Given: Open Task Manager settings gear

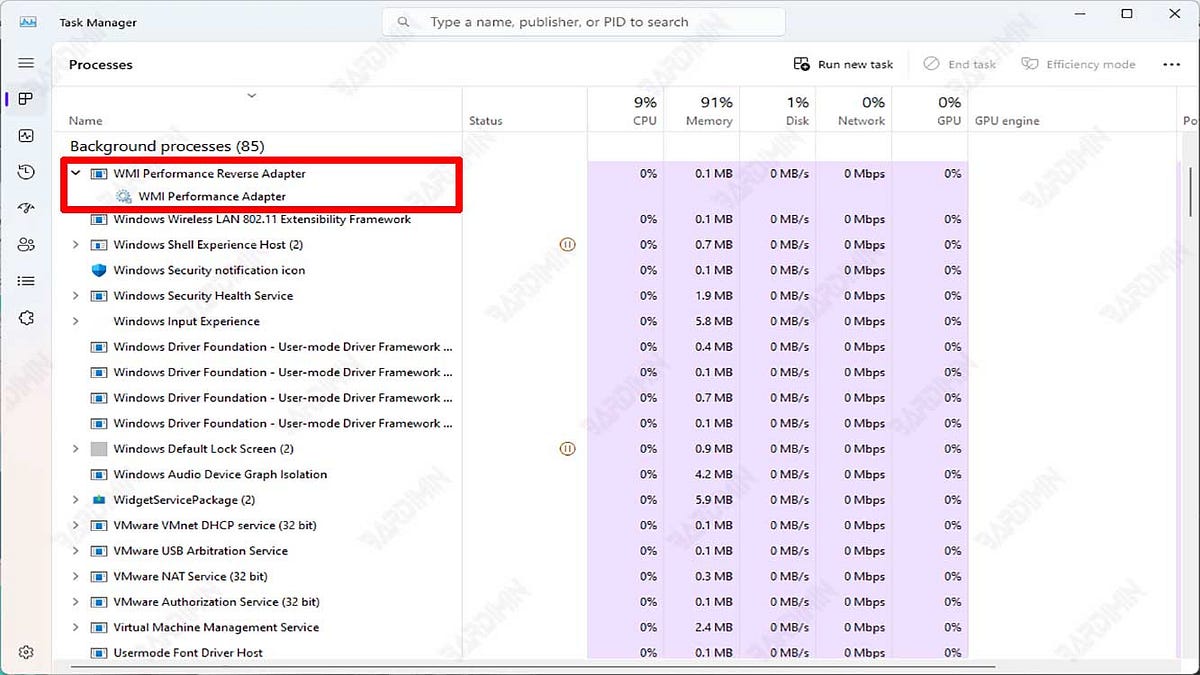Looking at the screenshot, I should [25, 651].
